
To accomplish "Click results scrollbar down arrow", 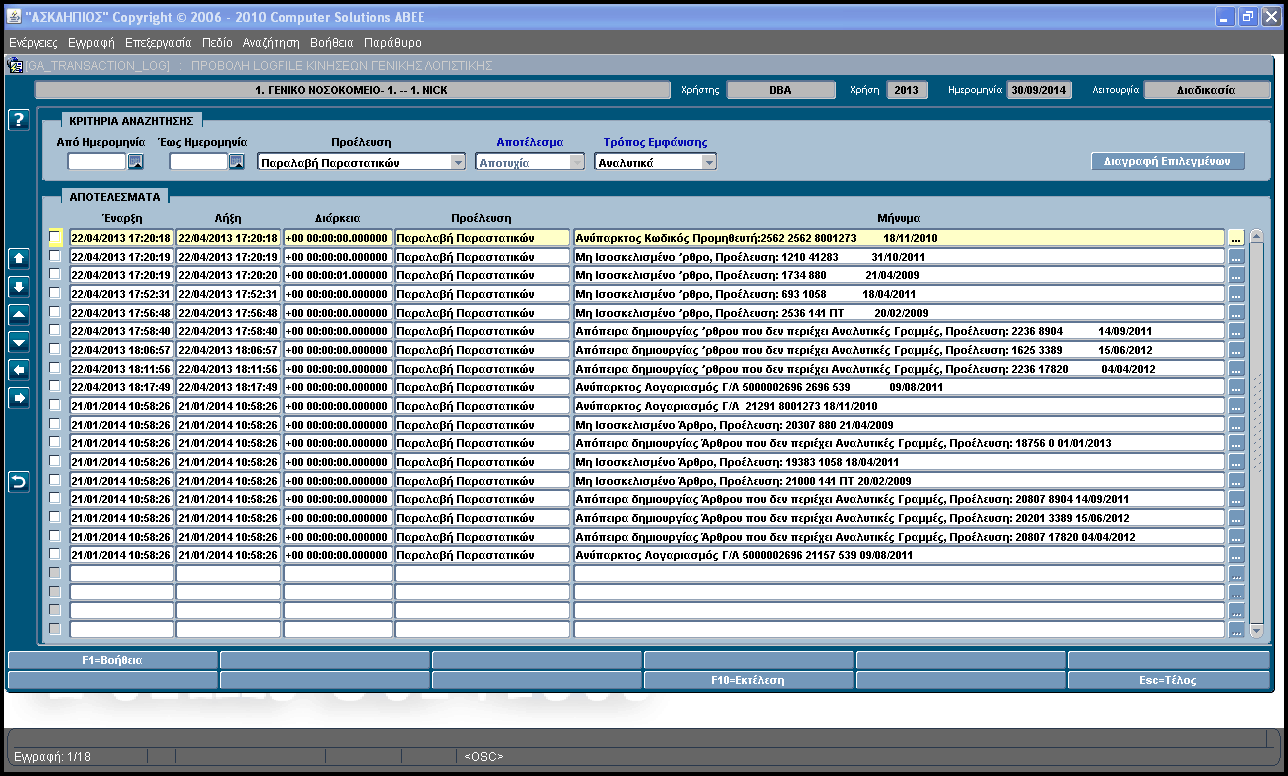I will pos(1257,632).
